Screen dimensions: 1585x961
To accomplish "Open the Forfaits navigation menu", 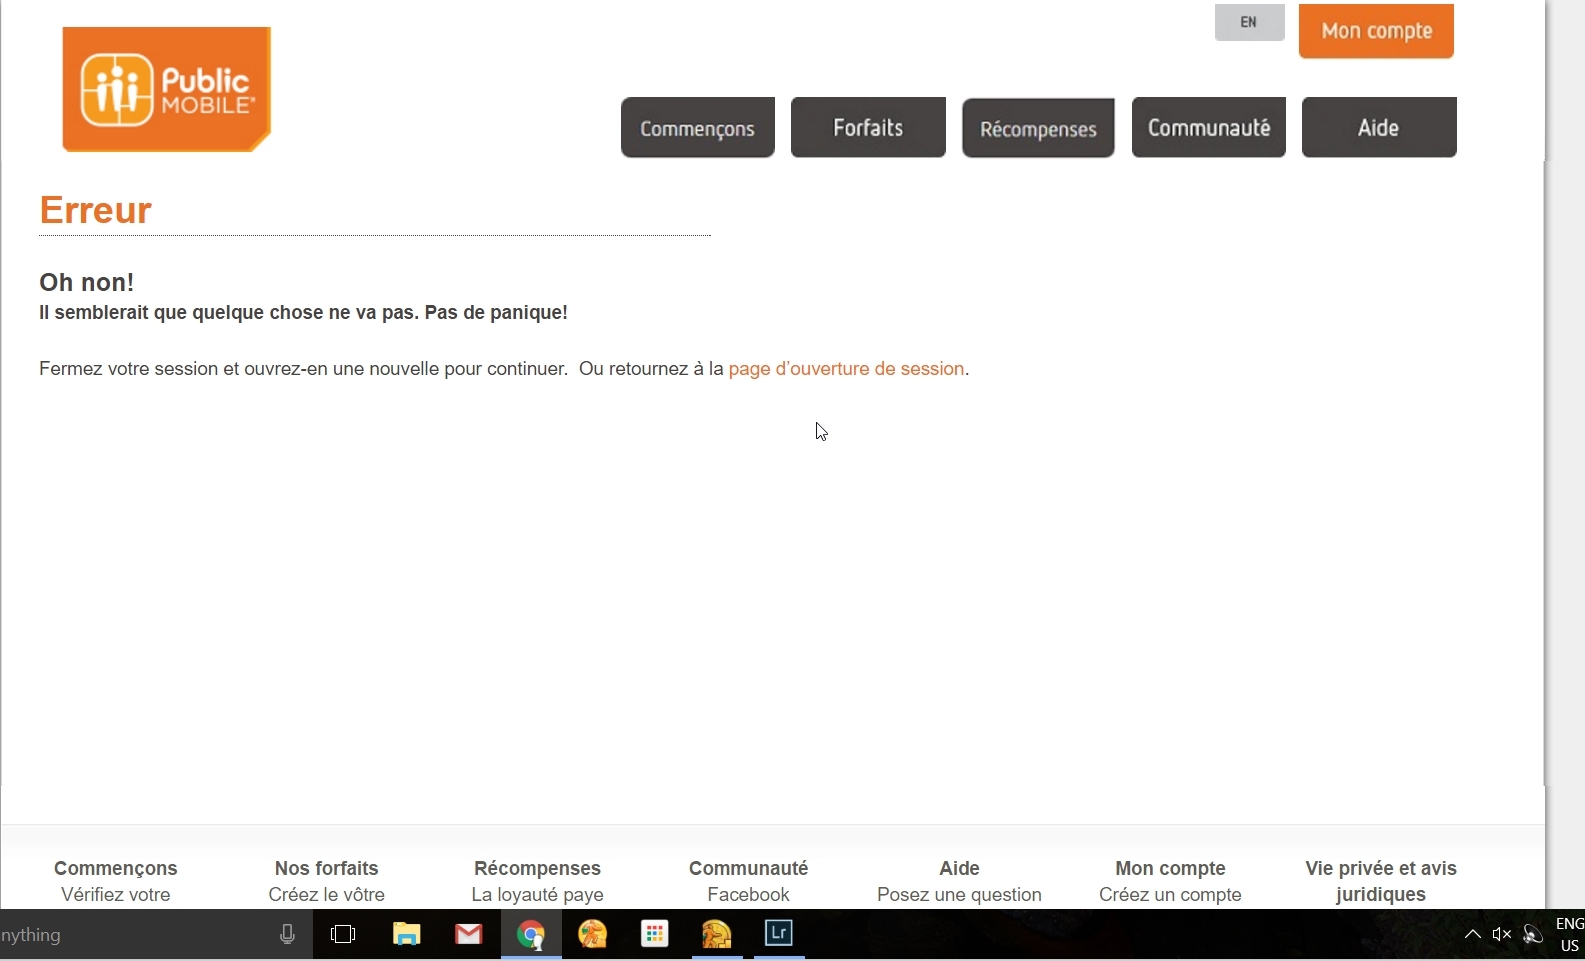I will point(868,127).
